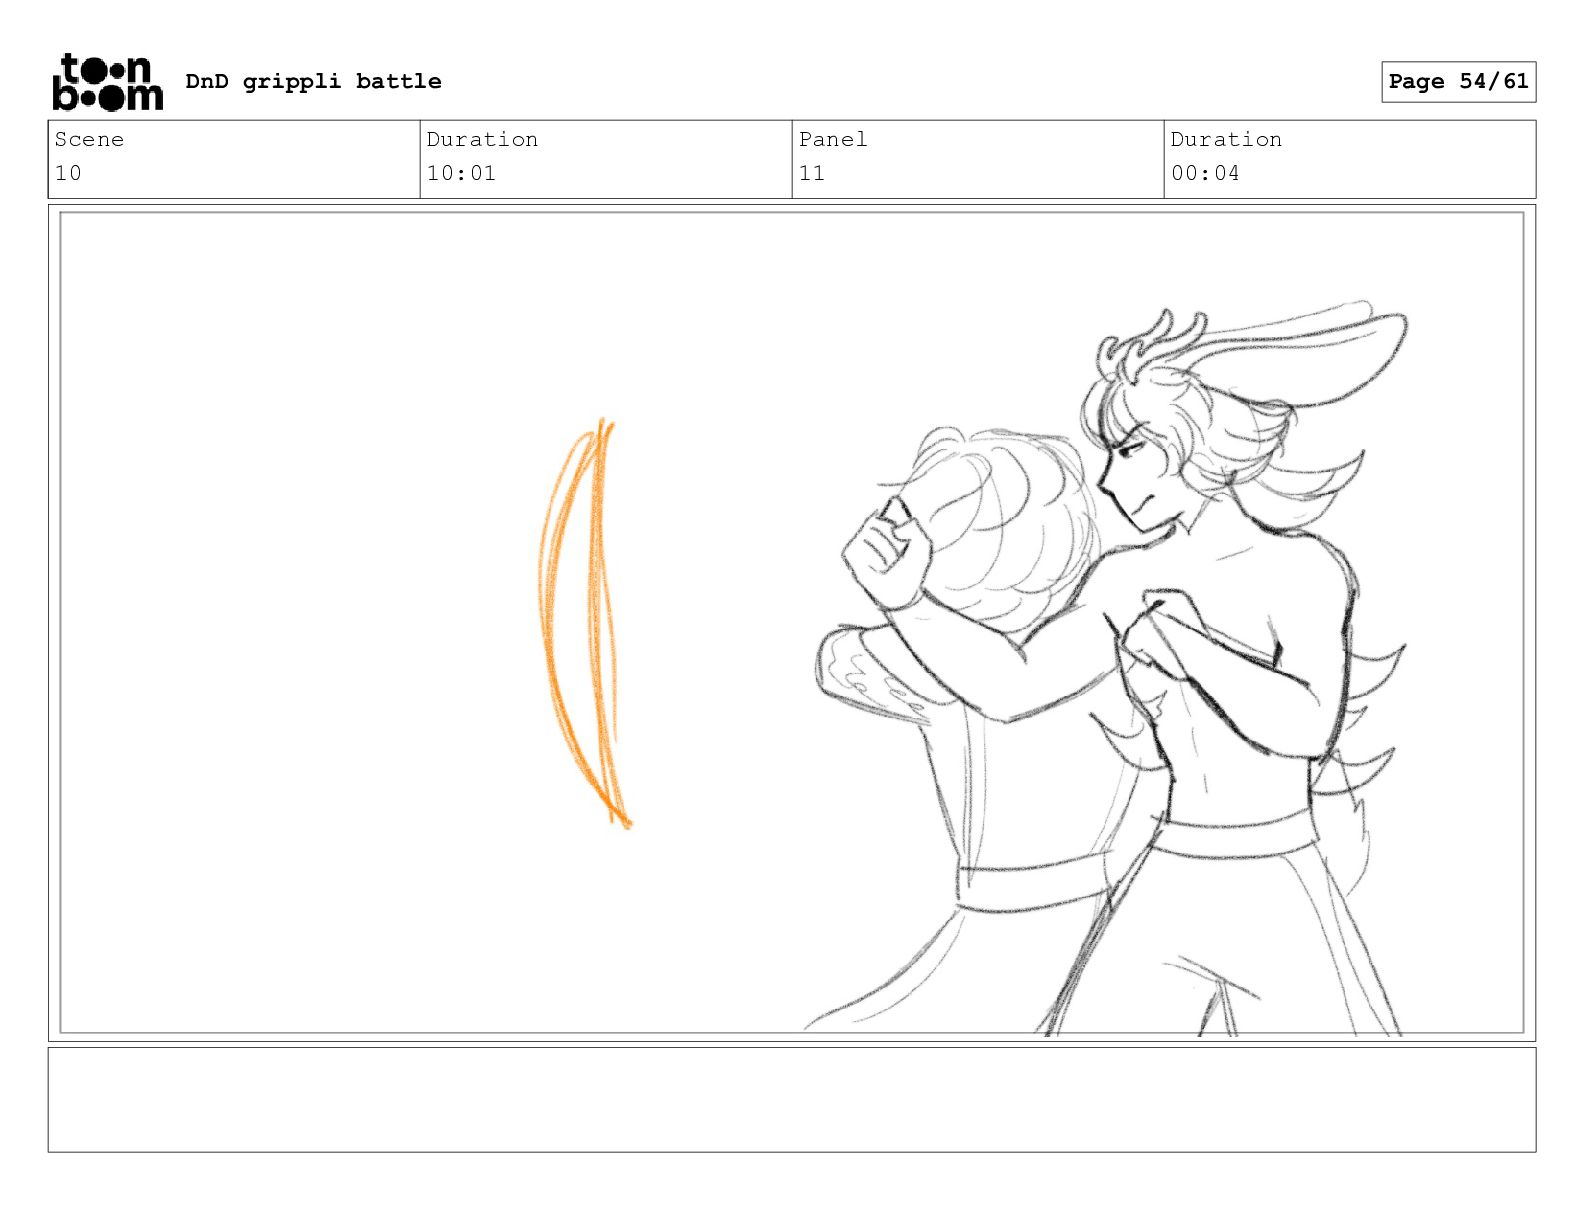
Task: Click the Toon Boom logo
Action: 107,82
